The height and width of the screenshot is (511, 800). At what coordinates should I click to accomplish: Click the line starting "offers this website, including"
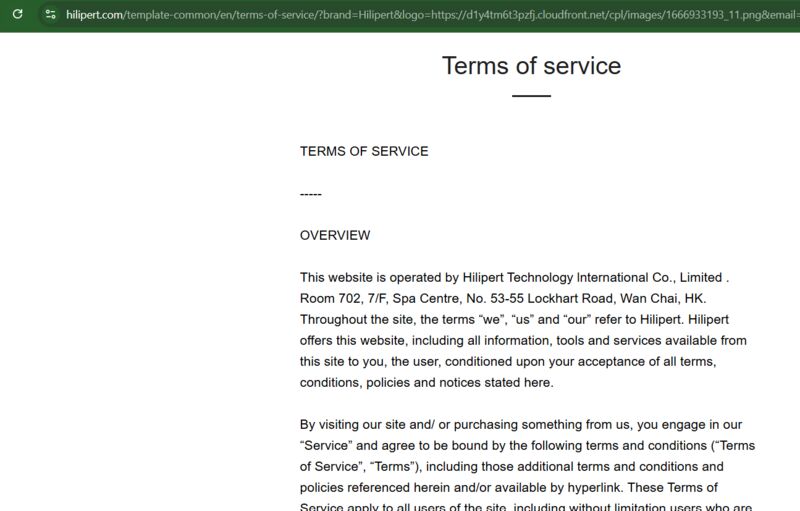tap(523, 341)
